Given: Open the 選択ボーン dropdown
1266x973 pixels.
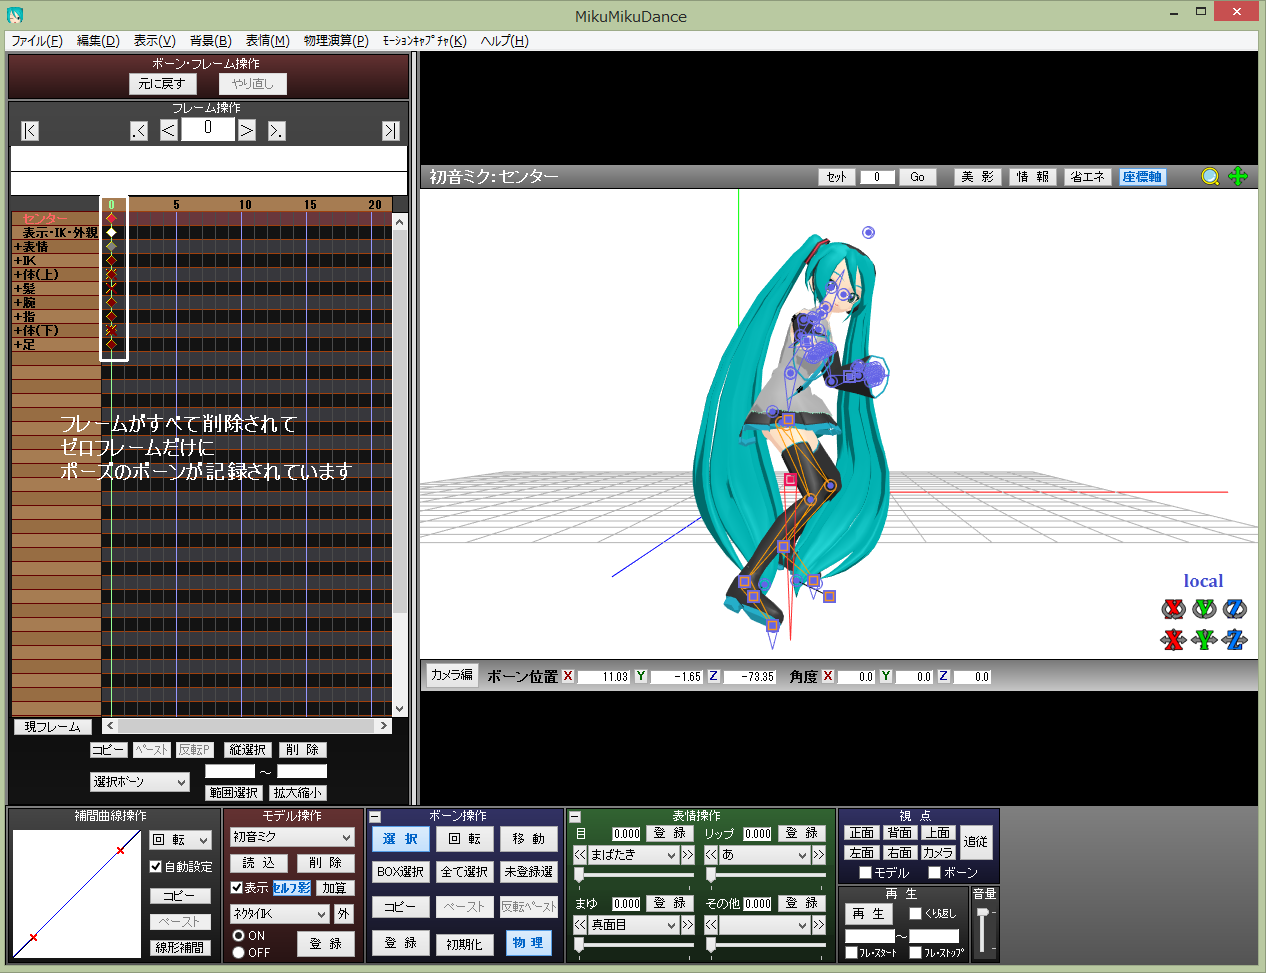Looking at the screenshot, I should coord(140,782).
